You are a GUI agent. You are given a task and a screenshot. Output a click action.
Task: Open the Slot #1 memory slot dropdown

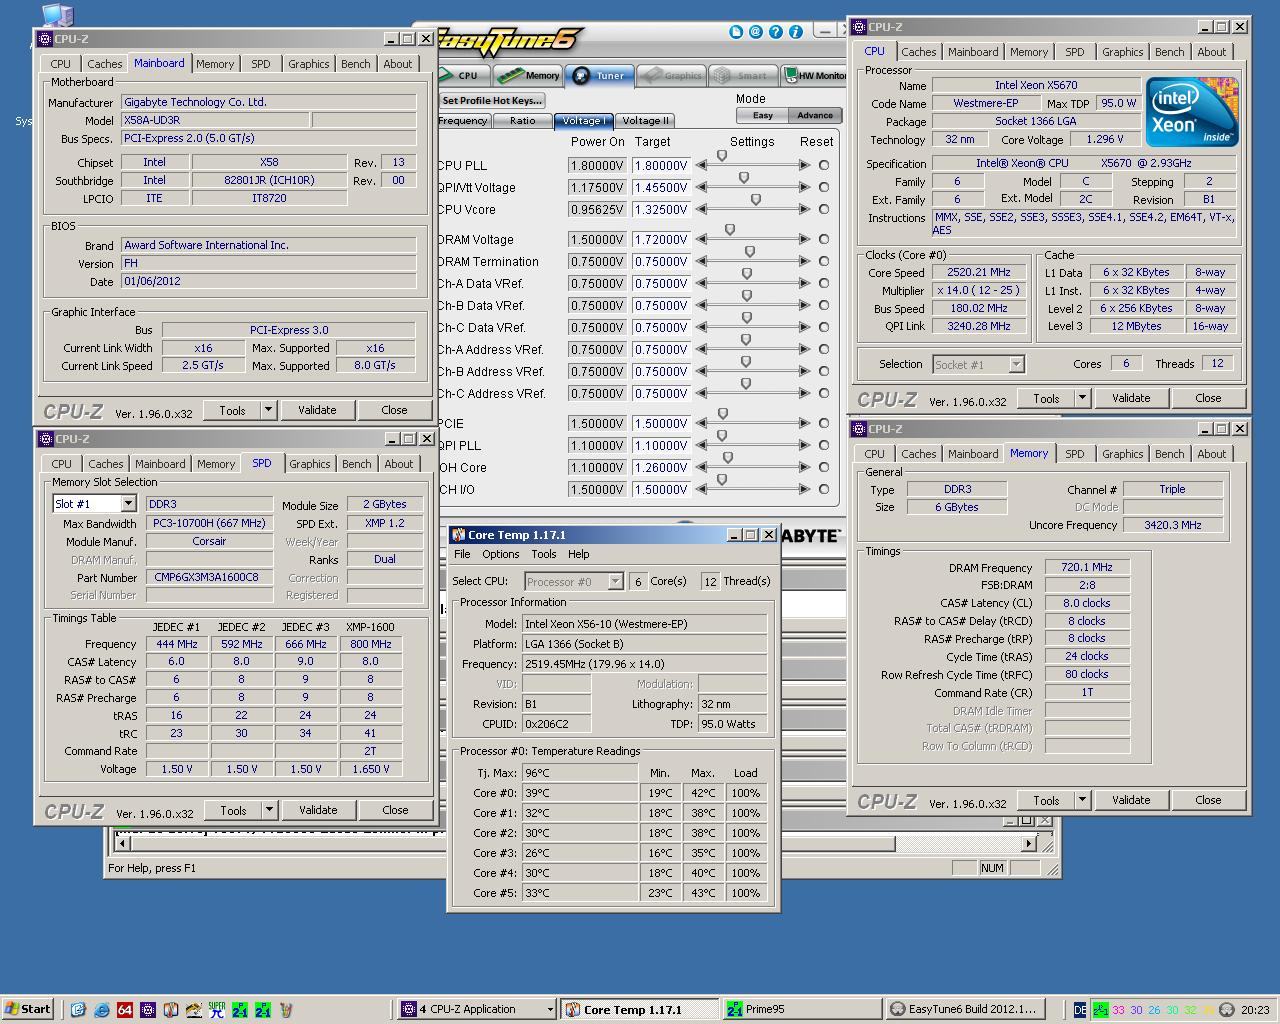(128, 504)
